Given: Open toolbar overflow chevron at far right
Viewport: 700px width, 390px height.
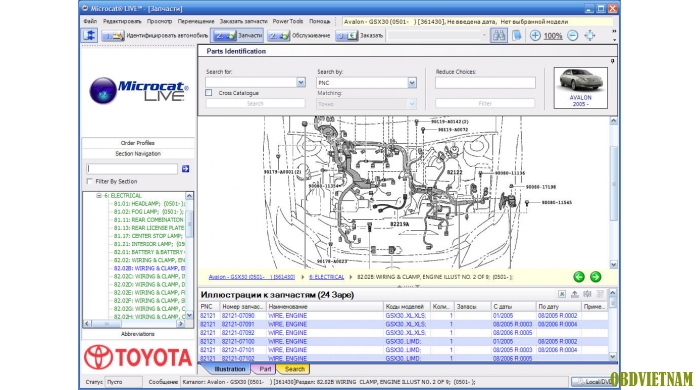Looking at the screenshot, I should [614, 35].
